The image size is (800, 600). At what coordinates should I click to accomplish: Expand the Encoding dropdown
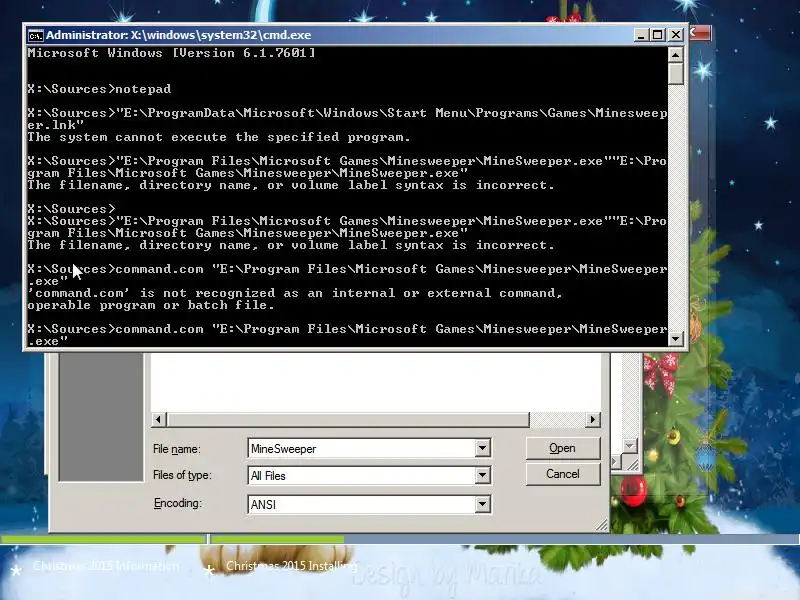482,504
